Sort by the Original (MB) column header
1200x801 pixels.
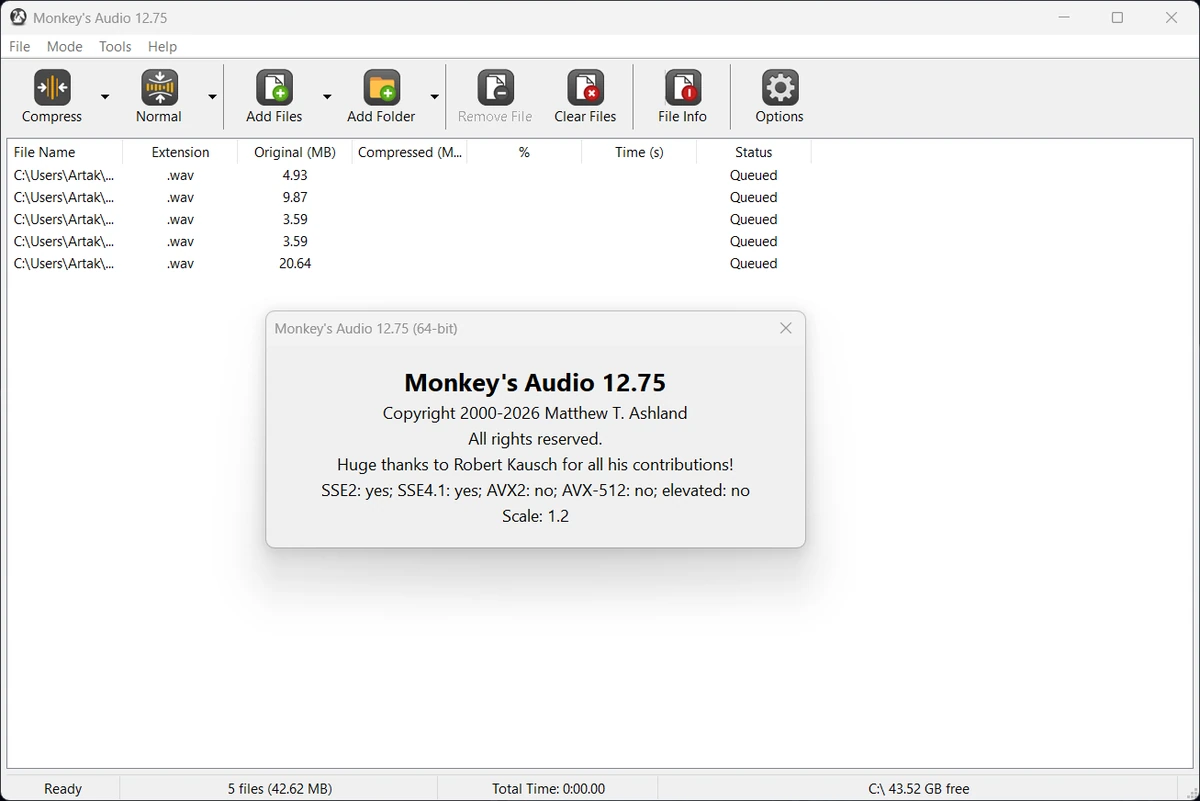click(295, 152)
